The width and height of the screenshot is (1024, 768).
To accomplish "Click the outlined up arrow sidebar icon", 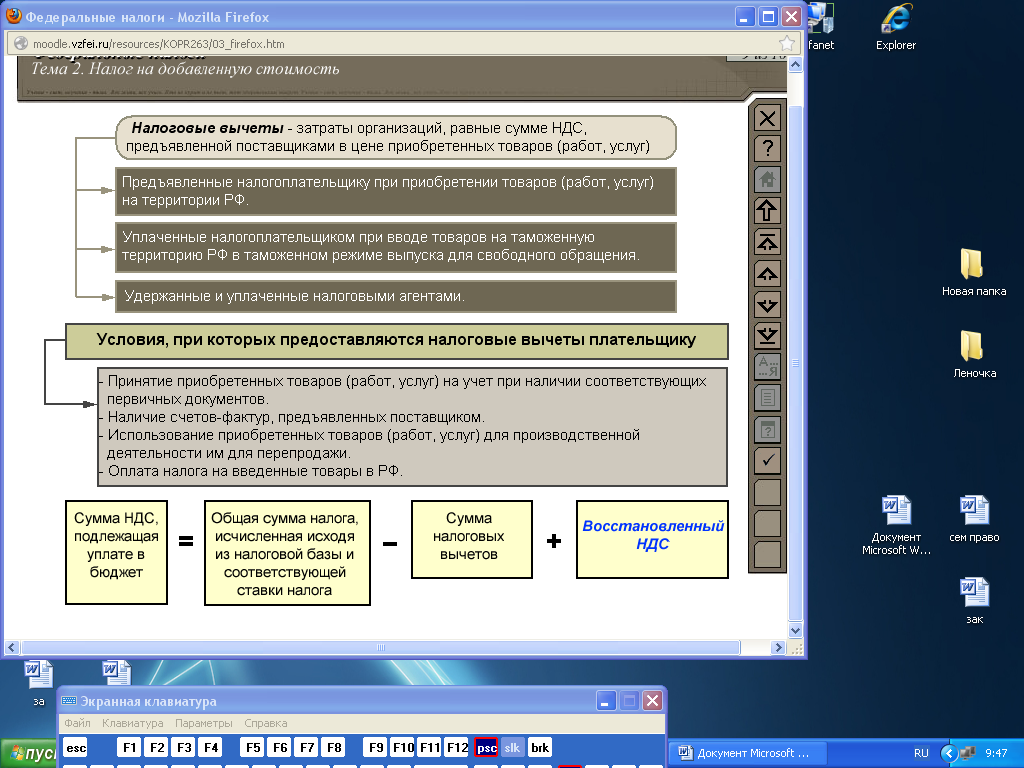I will (x=767, y=210).
